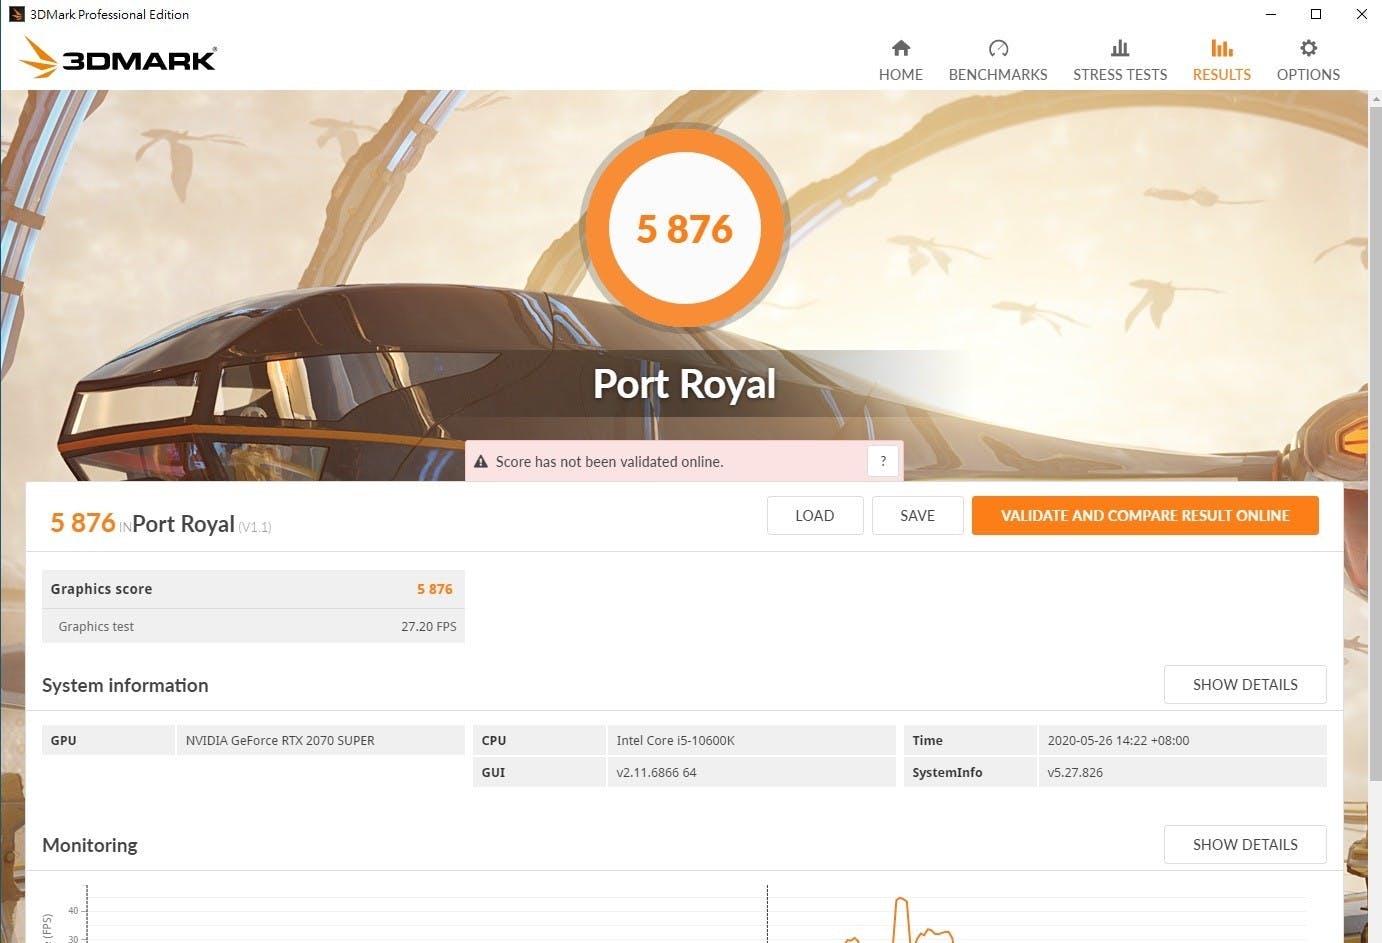The height and width of the screenshot is (943, 1382).
Task: Click the Benchmarks gauge icon
Action: coord(998,48)
